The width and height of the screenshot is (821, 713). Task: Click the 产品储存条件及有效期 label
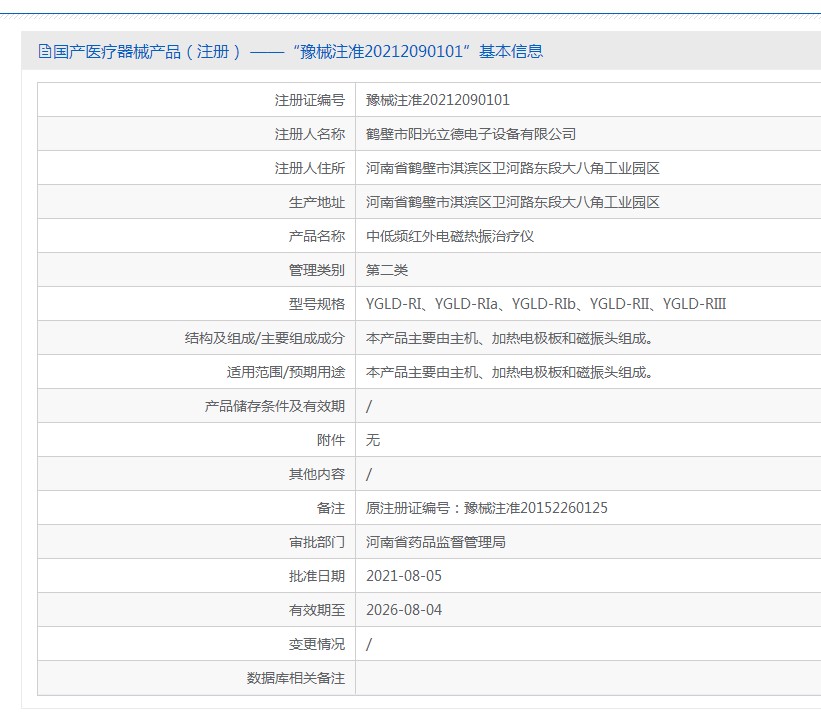pos(274,406)
